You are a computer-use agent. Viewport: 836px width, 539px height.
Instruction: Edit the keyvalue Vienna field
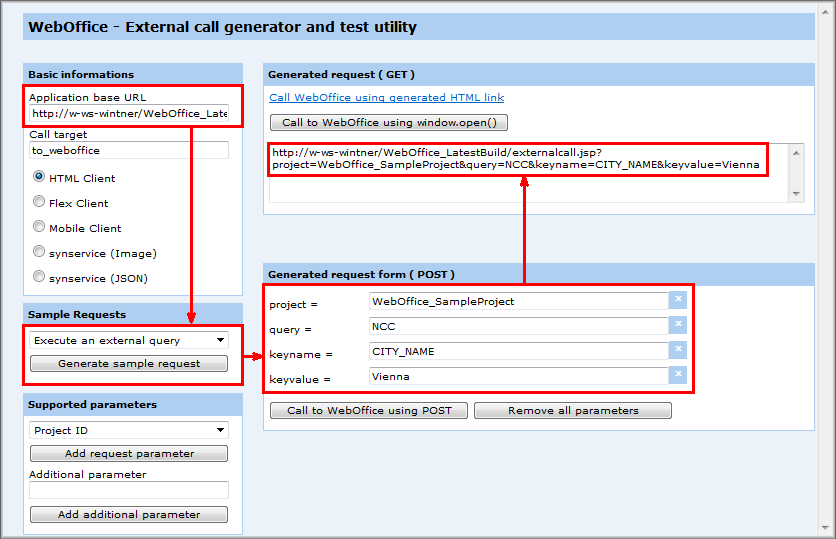tap(519, 376)
